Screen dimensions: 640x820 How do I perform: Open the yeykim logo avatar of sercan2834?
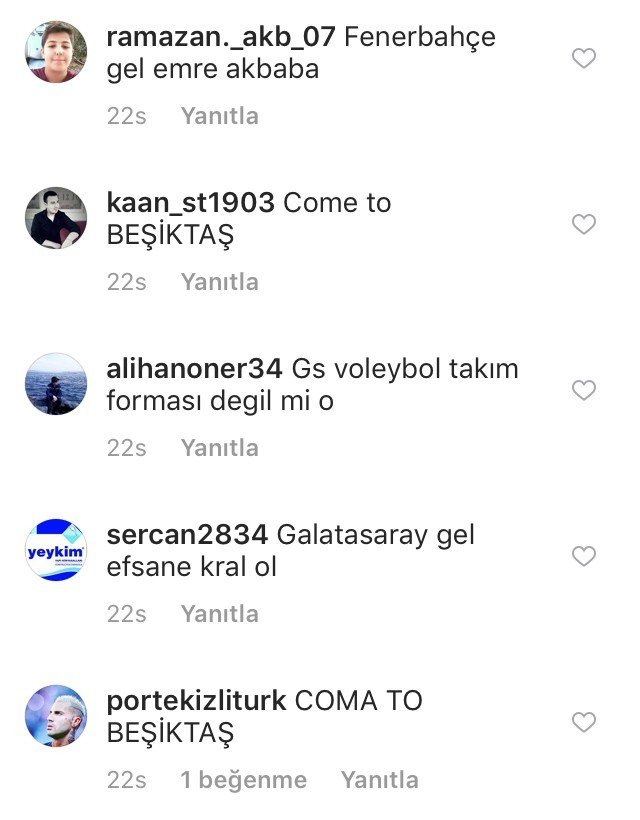[56, 550]
